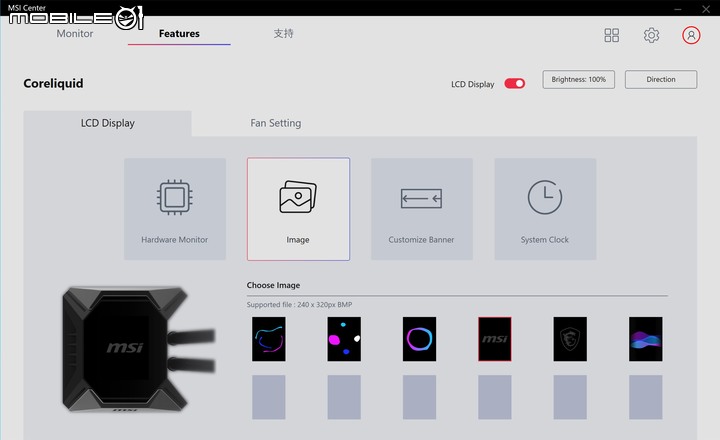Click the third empty custom image slot
720x440 pixels.
click(x=419, y=397)
